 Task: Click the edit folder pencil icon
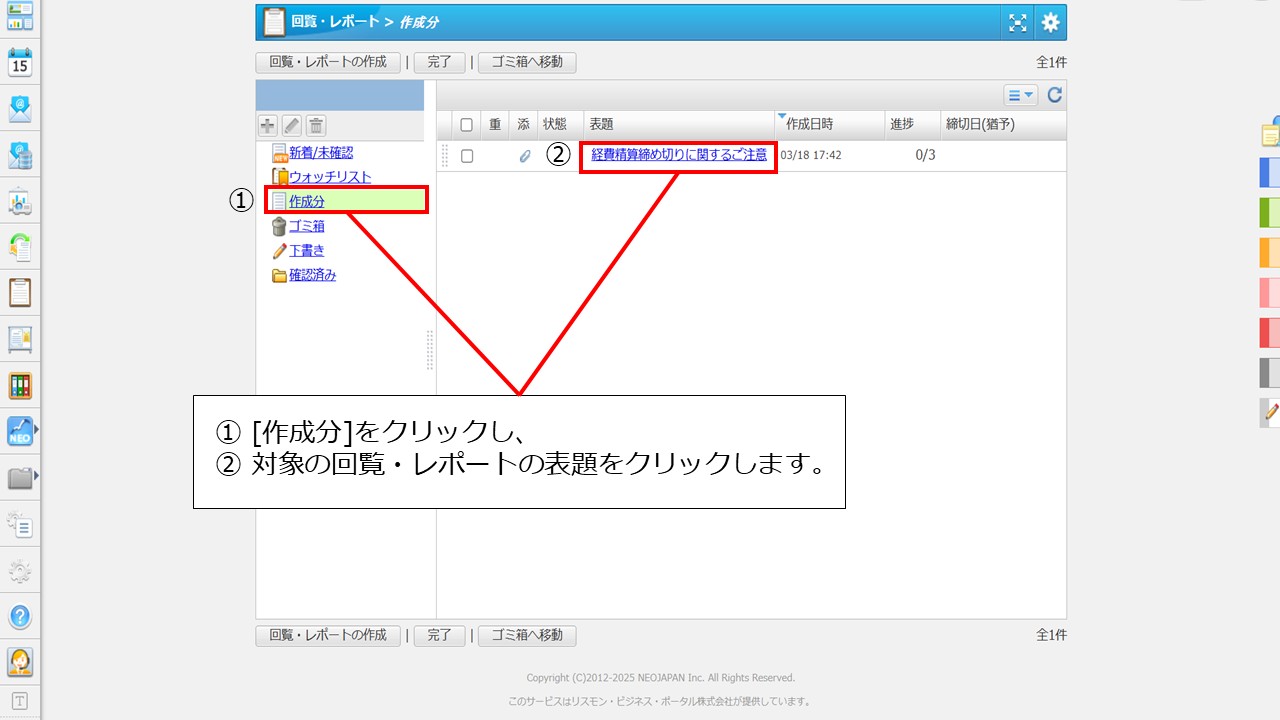(292, 125)
